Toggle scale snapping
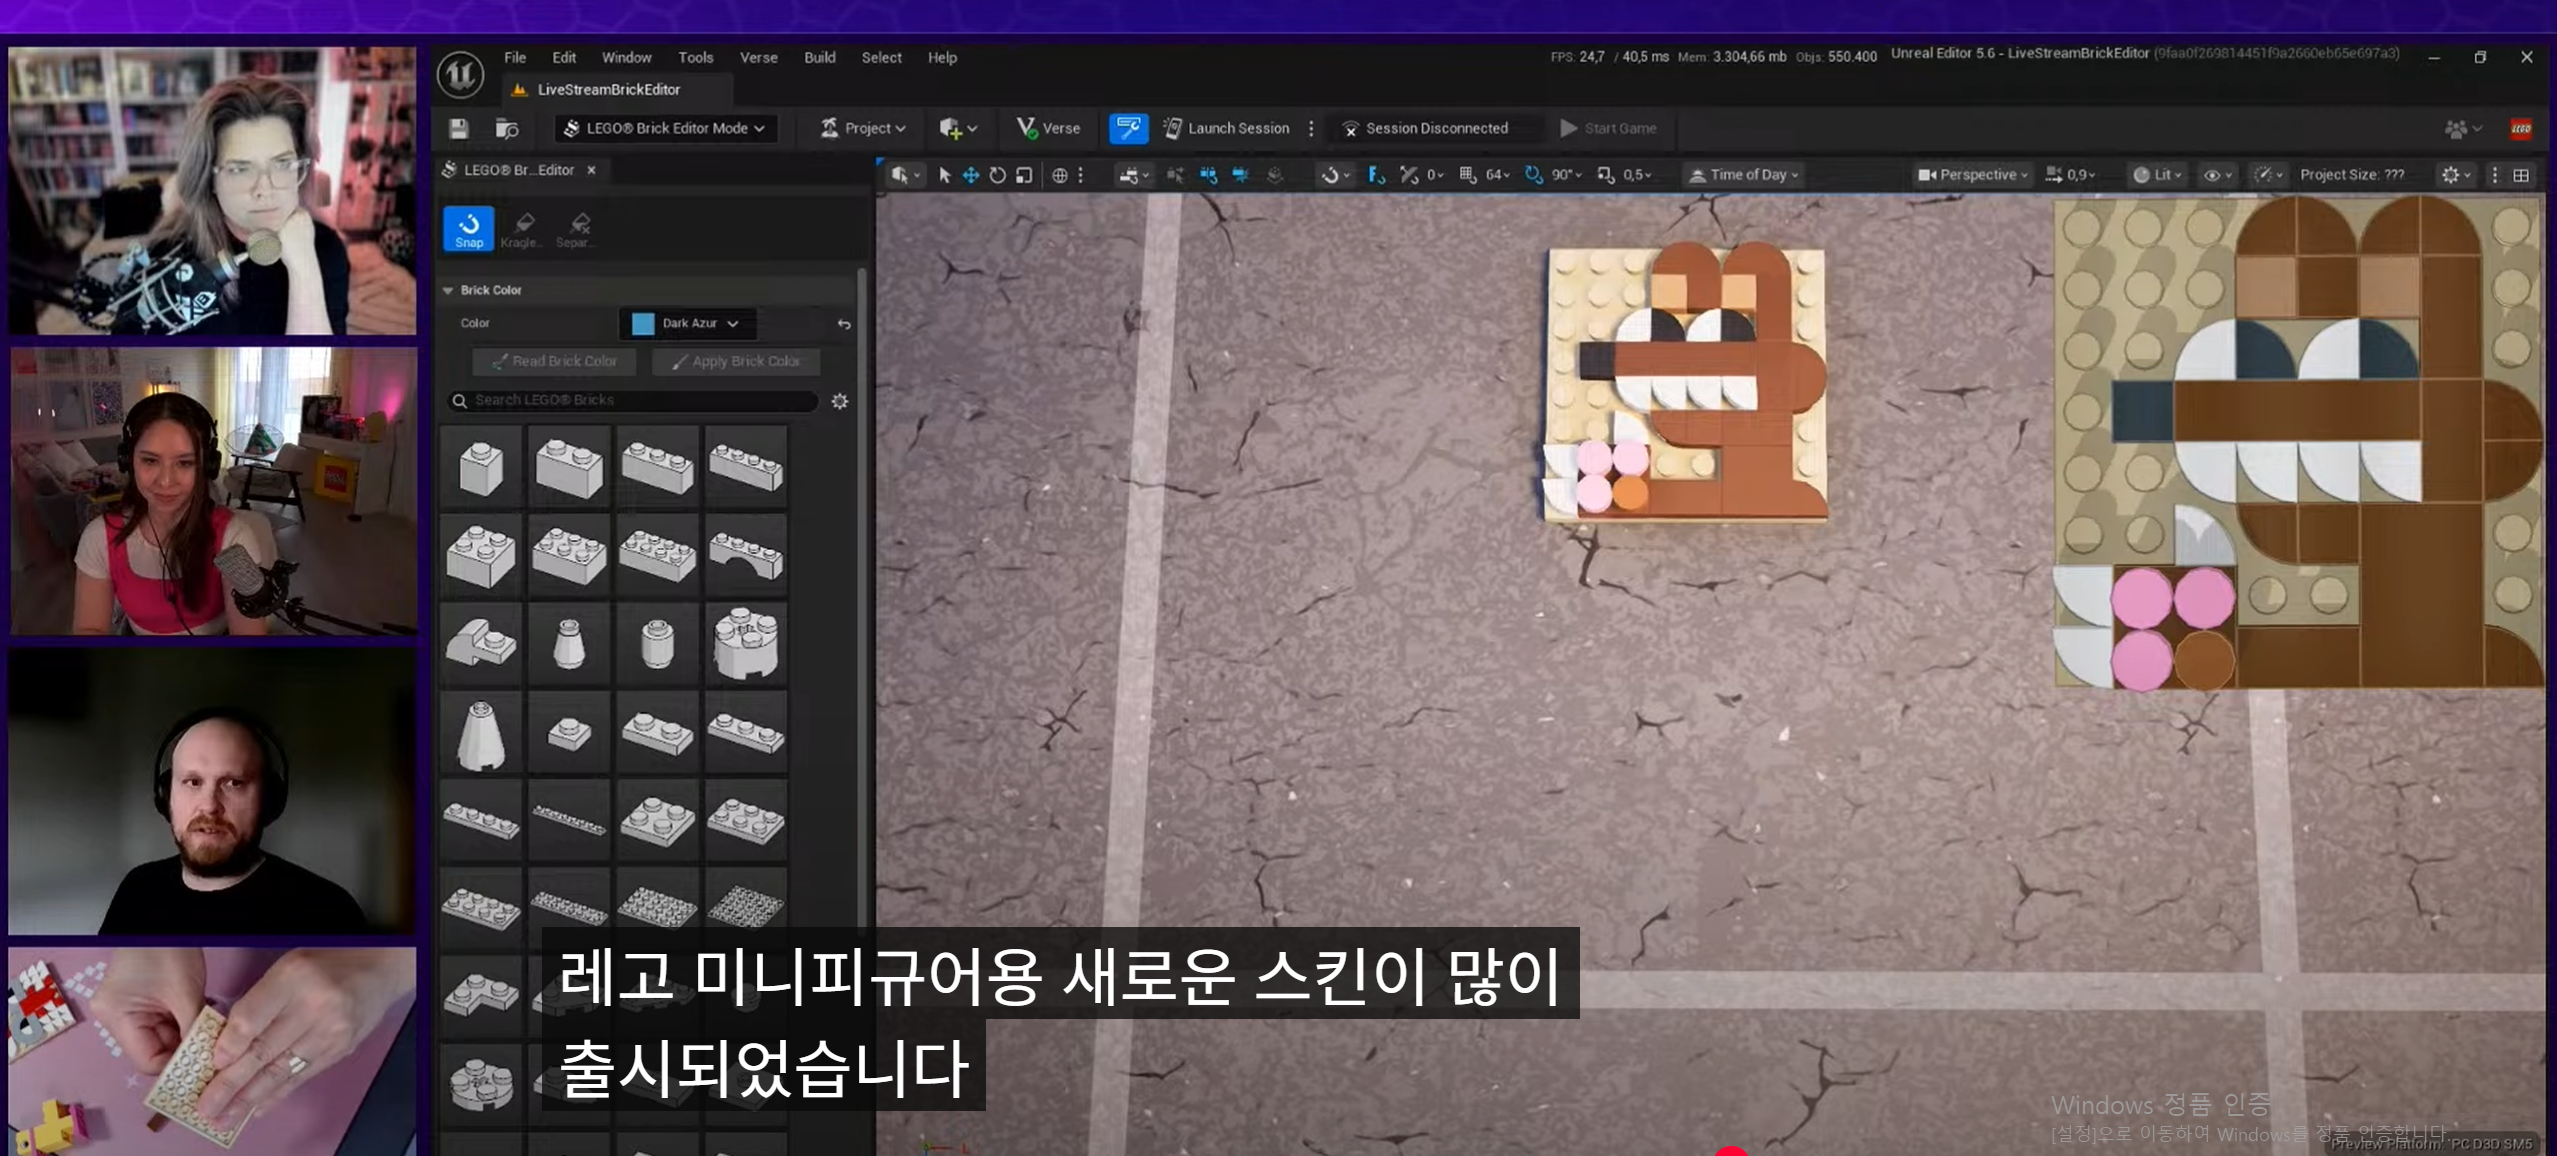Image resolution: width=2557 pixels, height=1156 pixels. (x=1606, y=175)
